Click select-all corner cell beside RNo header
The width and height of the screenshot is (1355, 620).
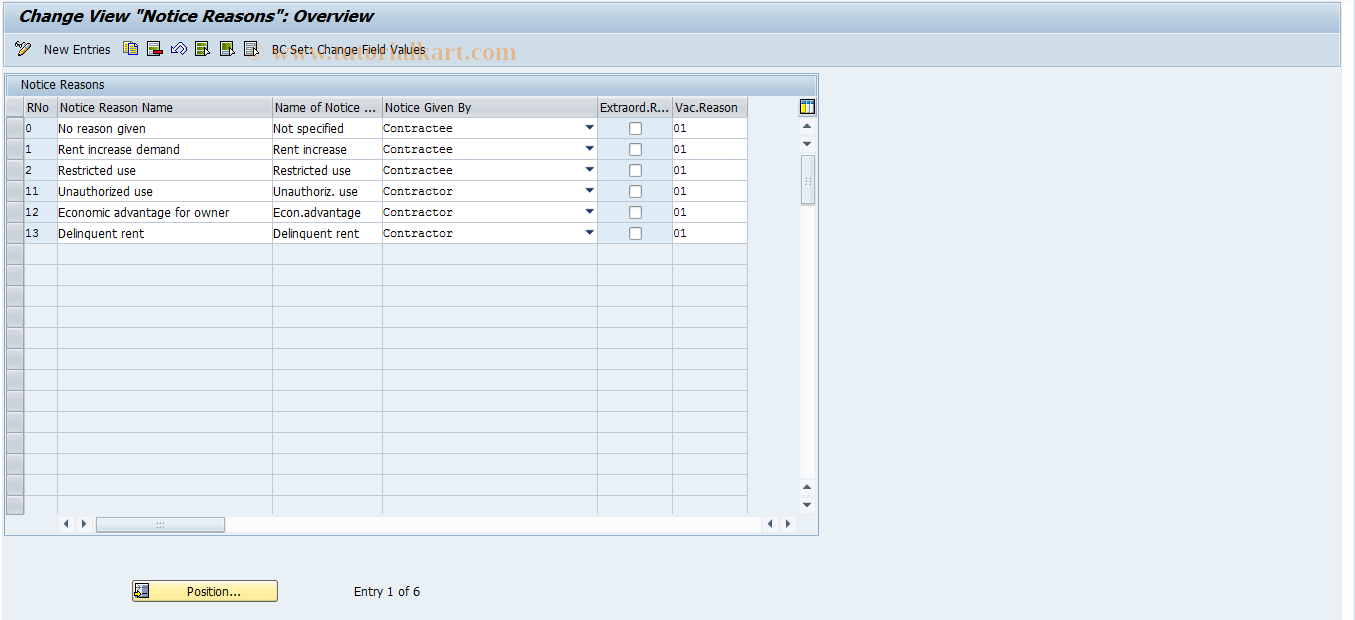click(14, 107)
